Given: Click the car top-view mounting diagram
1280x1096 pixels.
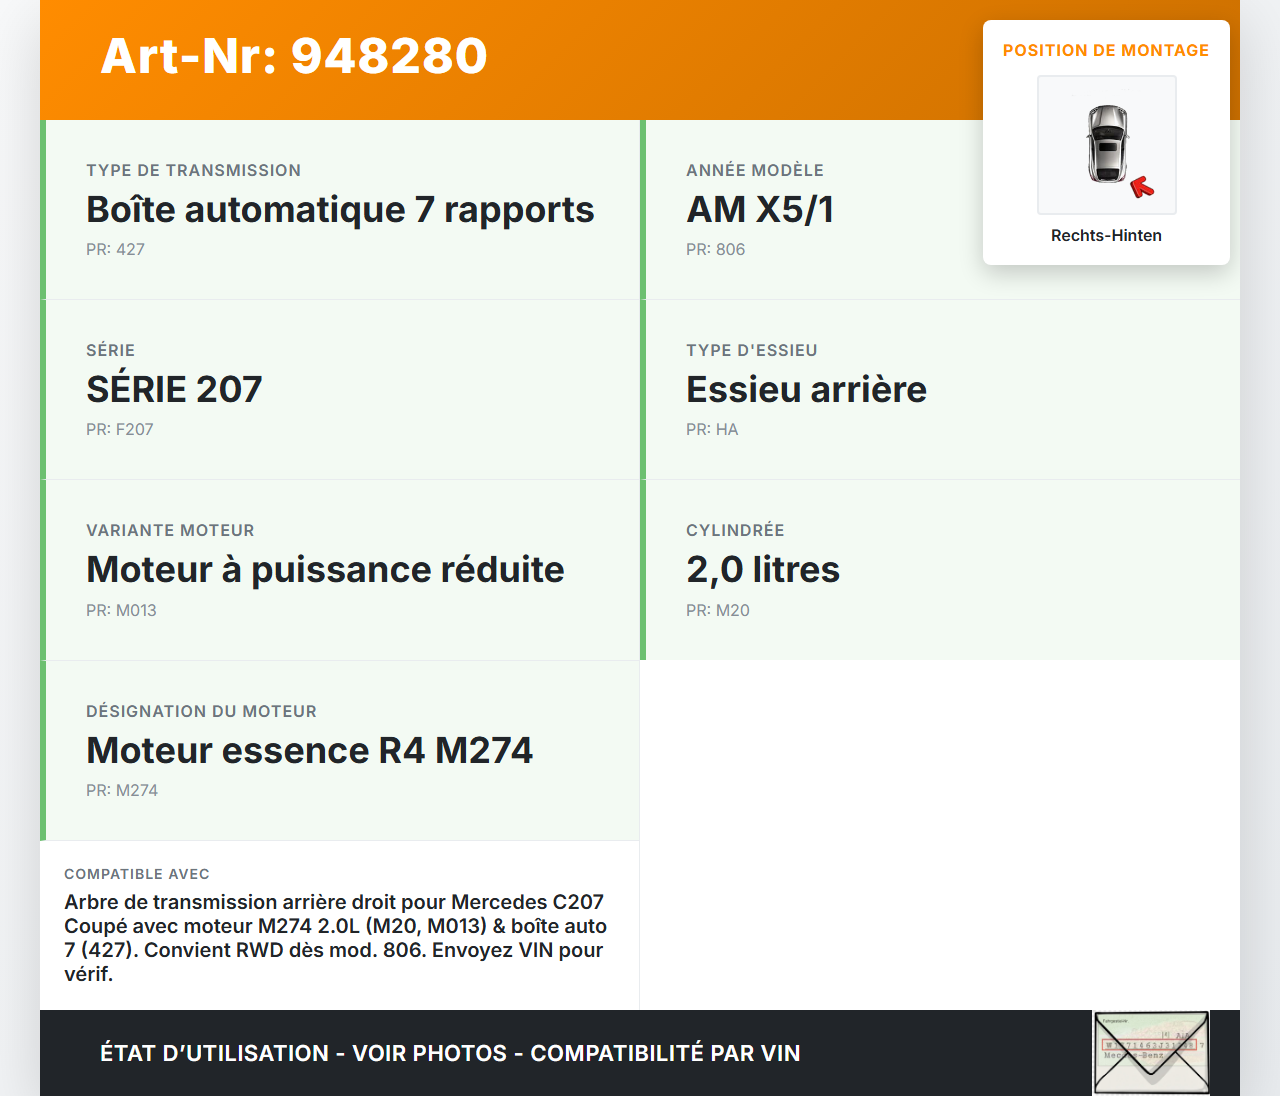Looking at the screenshot, I should 1106,144.
